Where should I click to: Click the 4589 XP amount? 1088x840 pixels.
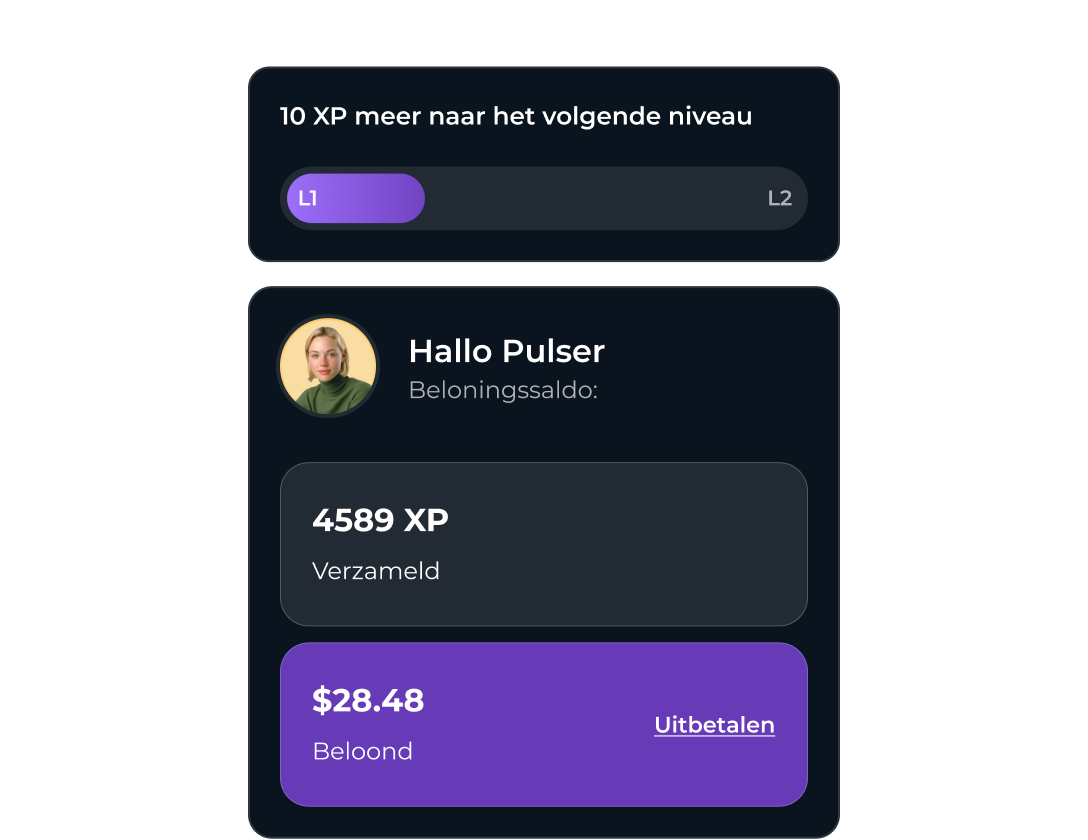[x=380, y=520]
